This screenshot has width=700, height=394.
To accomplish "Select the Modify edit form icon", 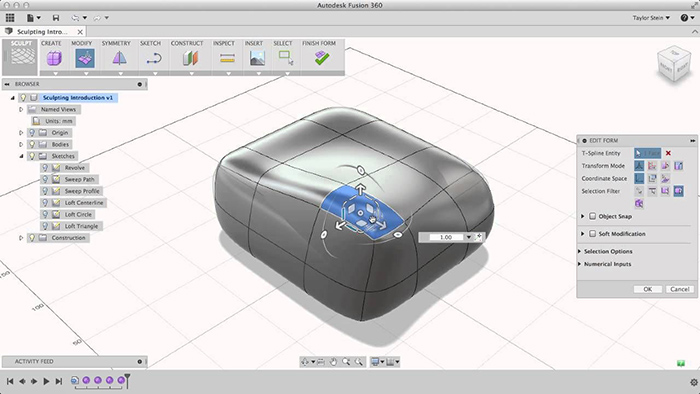I will point(85,58).
